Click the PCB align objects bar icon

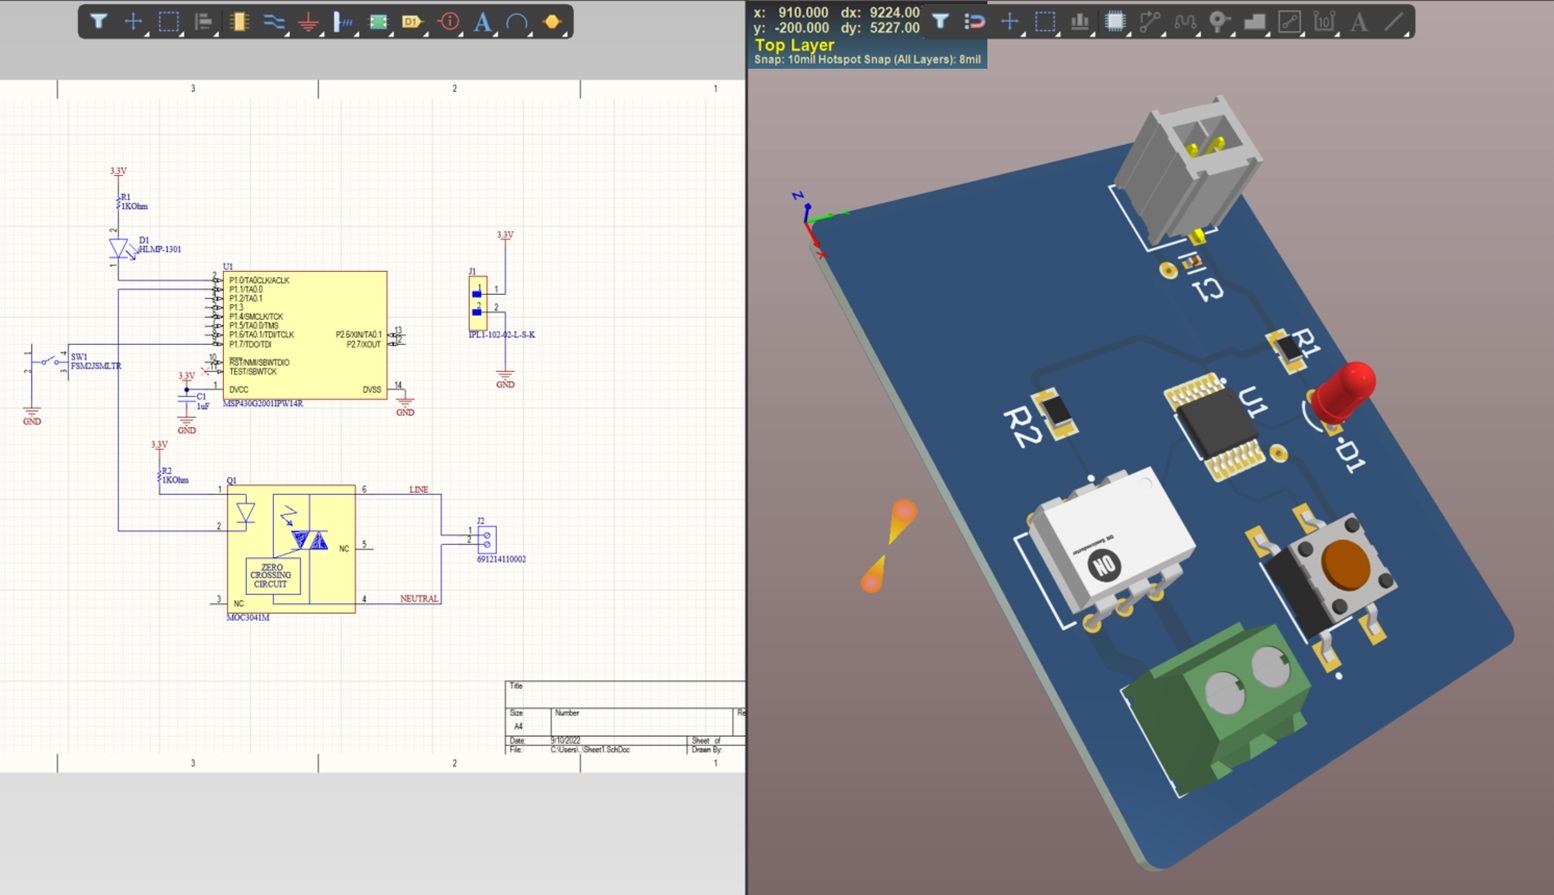pos(1080,21)
